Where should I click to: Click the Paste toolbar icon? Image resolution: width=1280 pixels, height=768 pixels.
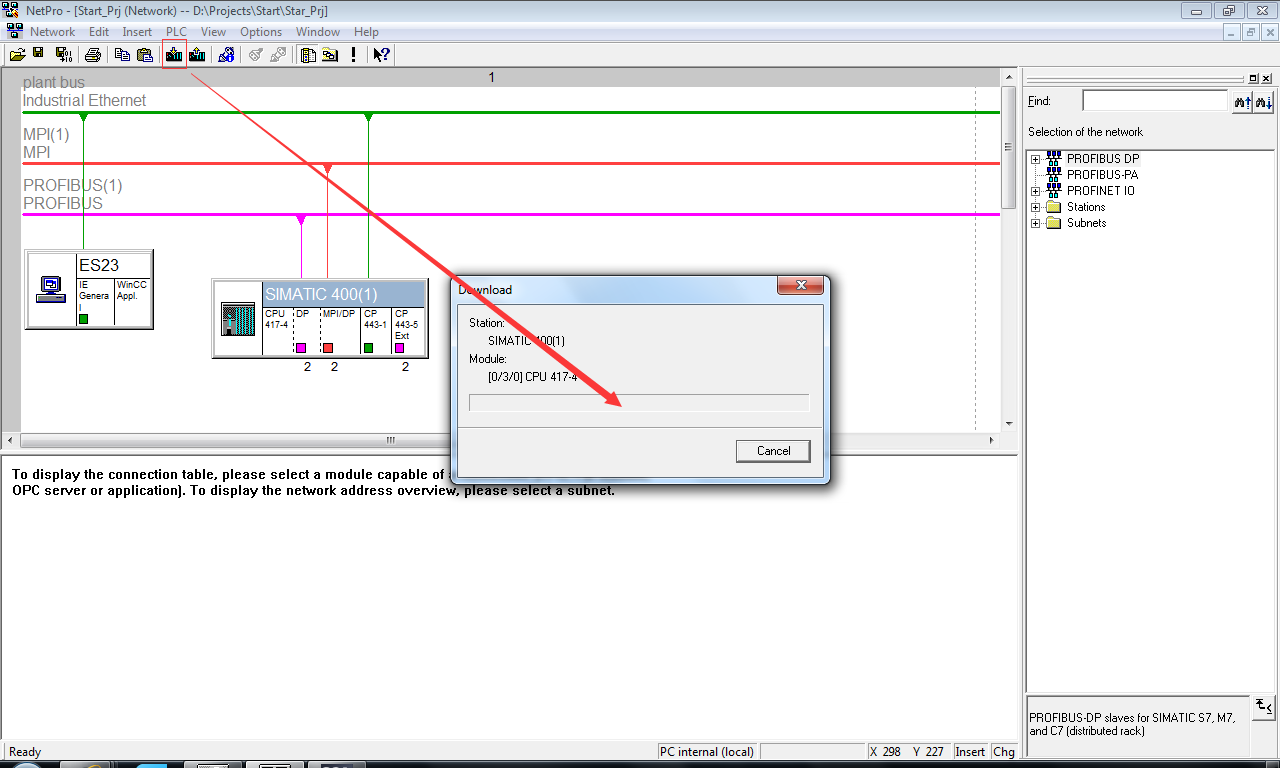coord(145,54)
